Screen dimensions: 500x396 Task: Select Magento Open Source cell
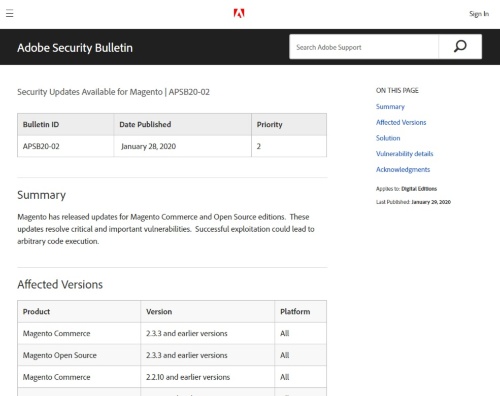79,355
